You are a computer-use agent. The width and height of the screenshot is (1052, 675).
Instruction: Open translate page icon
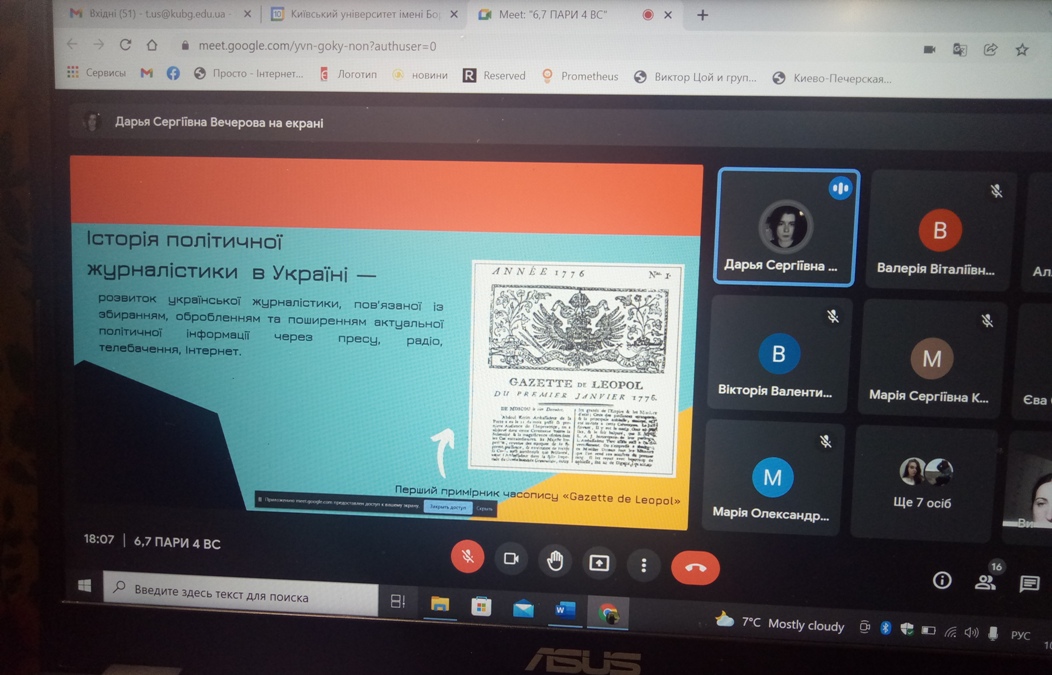960,50
